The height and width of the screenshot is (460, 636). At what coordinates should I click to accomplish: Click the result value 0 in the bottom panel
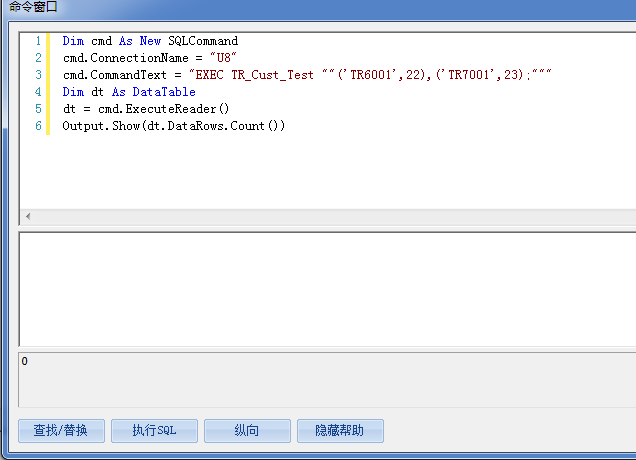25,361
